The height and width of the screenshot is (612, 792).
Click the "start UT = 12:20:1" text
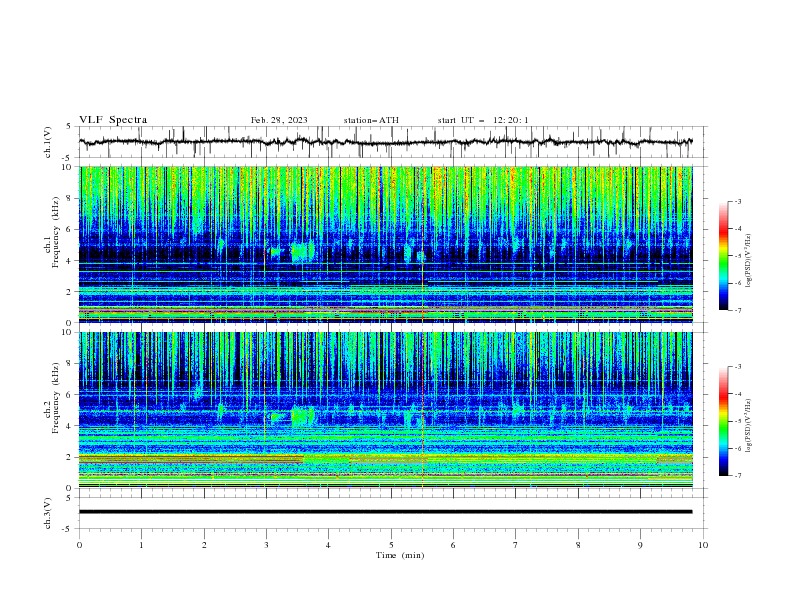483,120
